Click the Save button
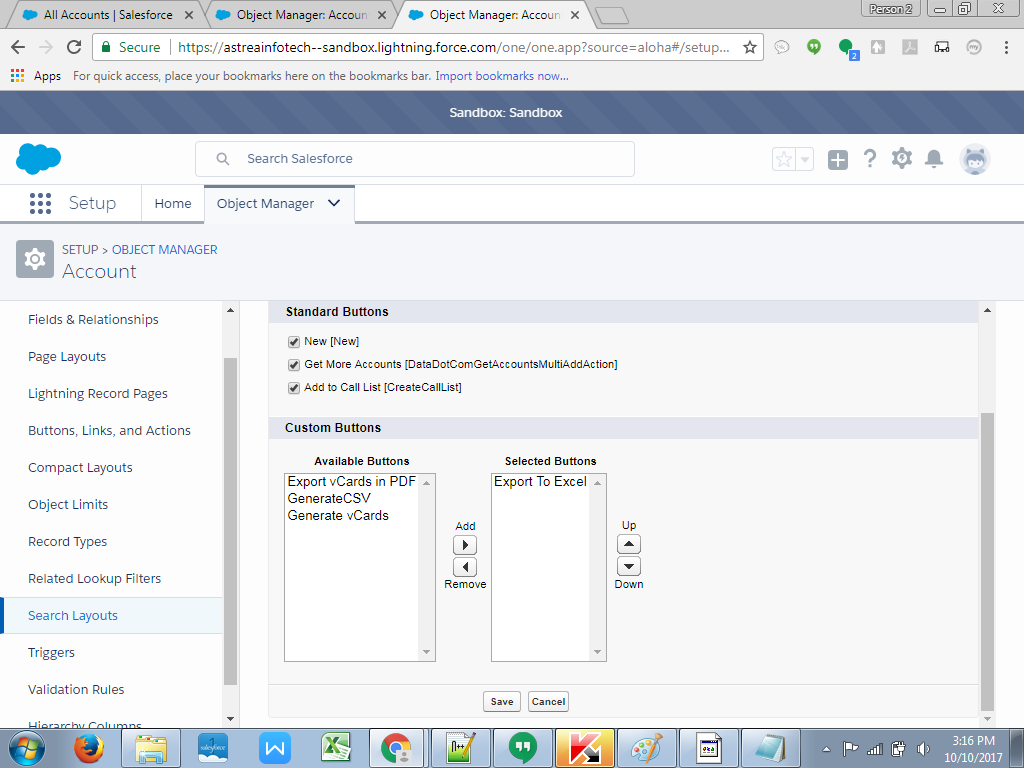Viewport: 1024px width, 768px height. point(502,701)
